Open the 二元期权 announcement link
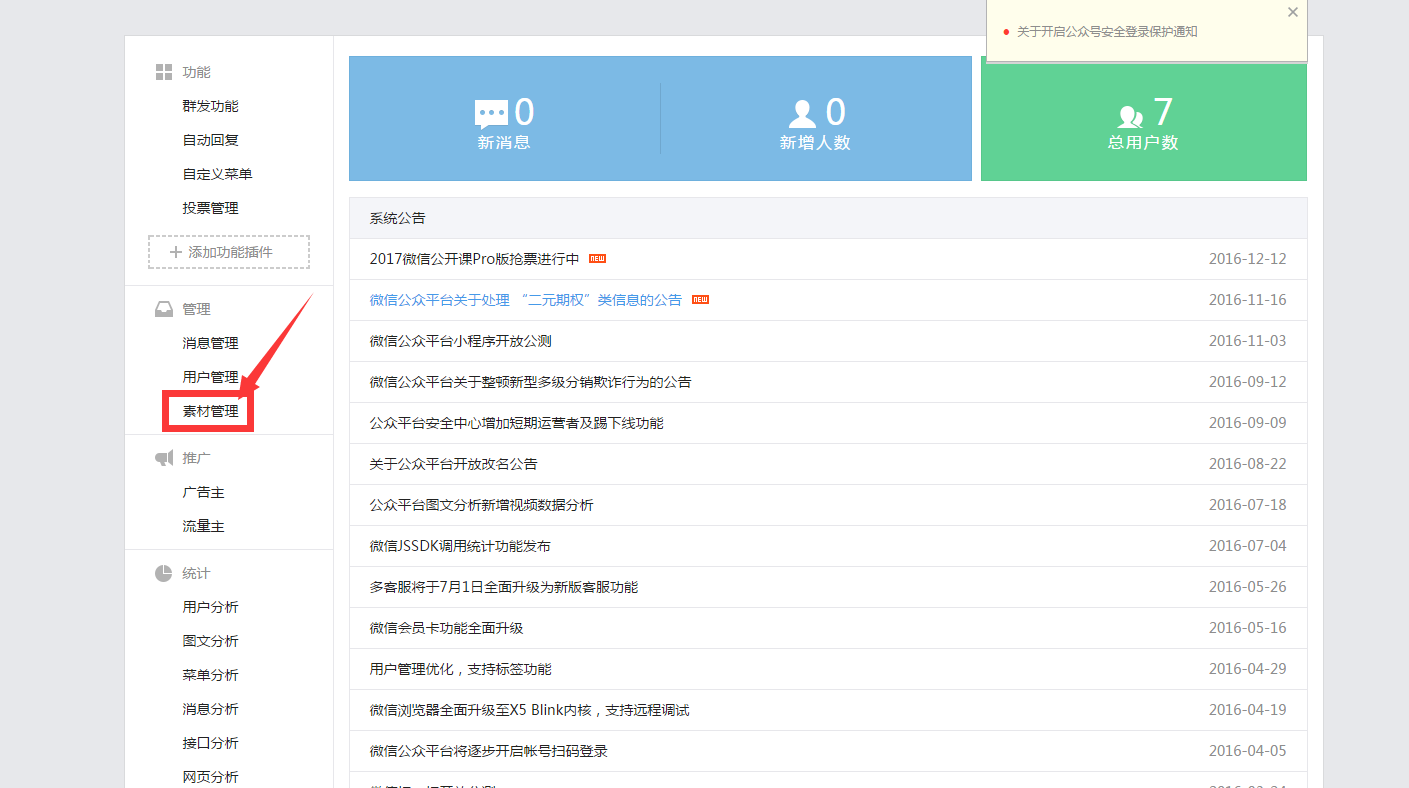Screen dimensions: 1409x788 pyautogui.click(x=525, y=300)
